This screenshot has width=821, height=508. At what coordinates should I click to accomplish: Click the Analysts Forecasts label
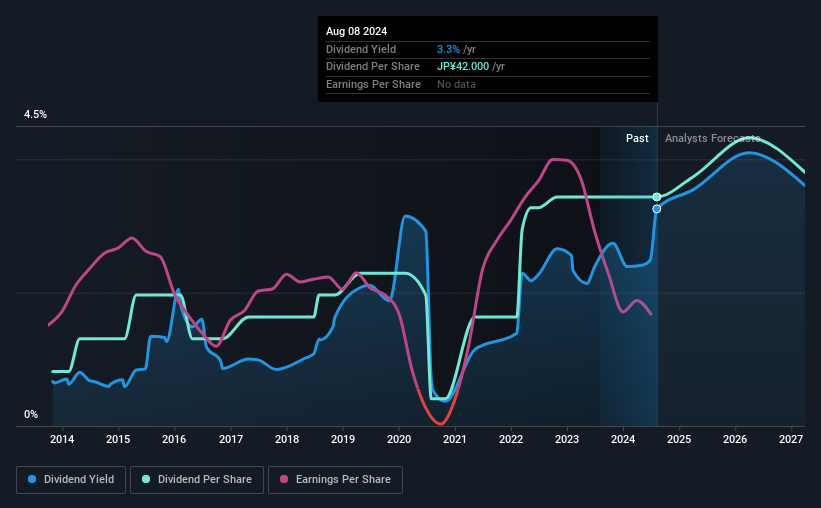coord(713,138)
